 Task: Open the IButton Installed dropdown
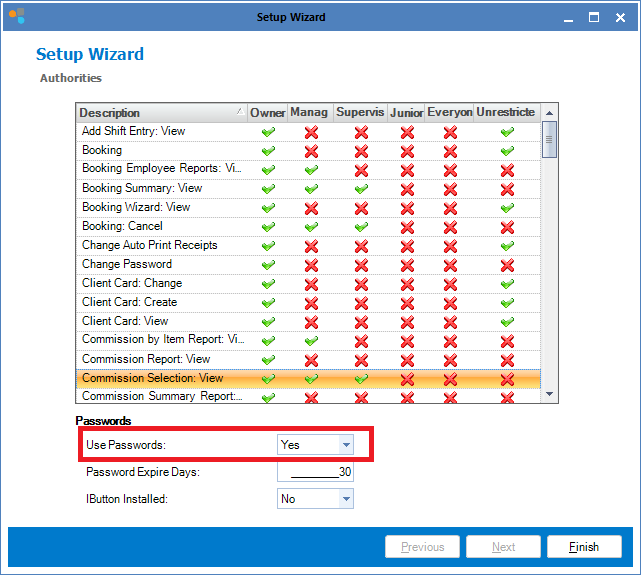pos(345,499)
